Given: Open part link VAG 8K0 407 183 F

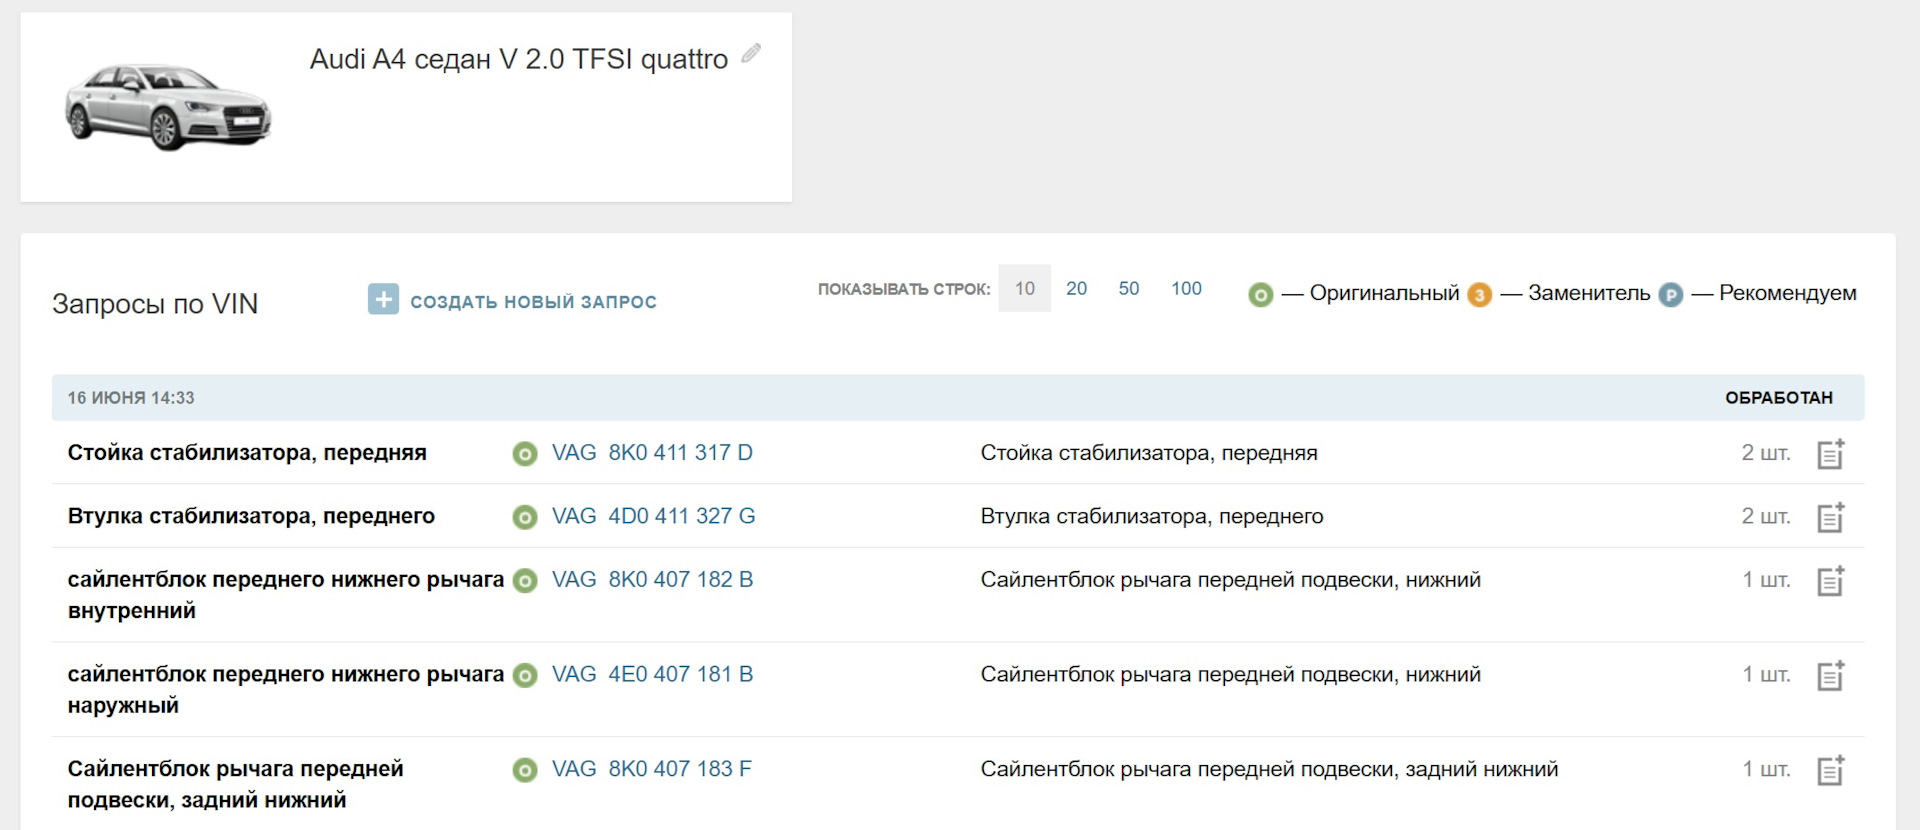Looking at the screenshot, I should (x=651, y=769).
